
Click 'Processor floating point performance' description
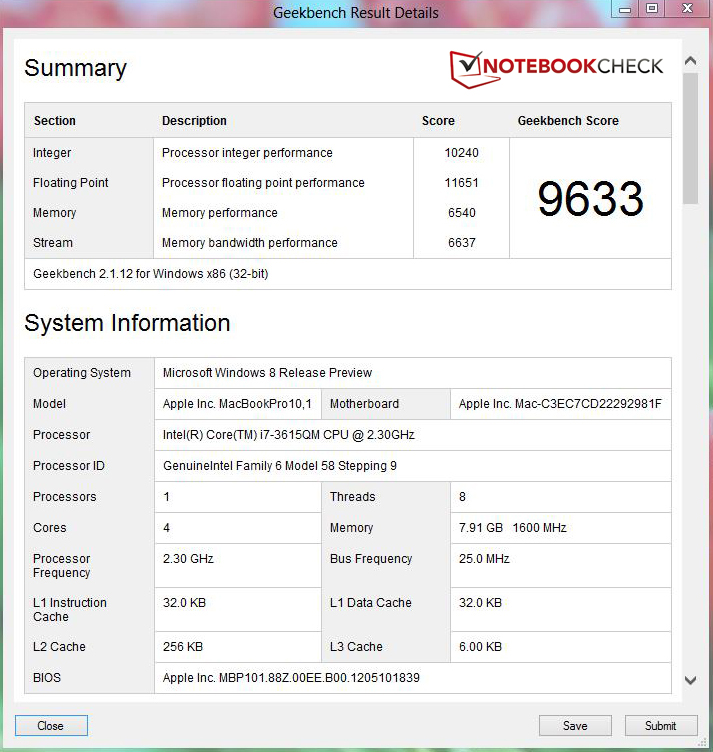[263, 183]
